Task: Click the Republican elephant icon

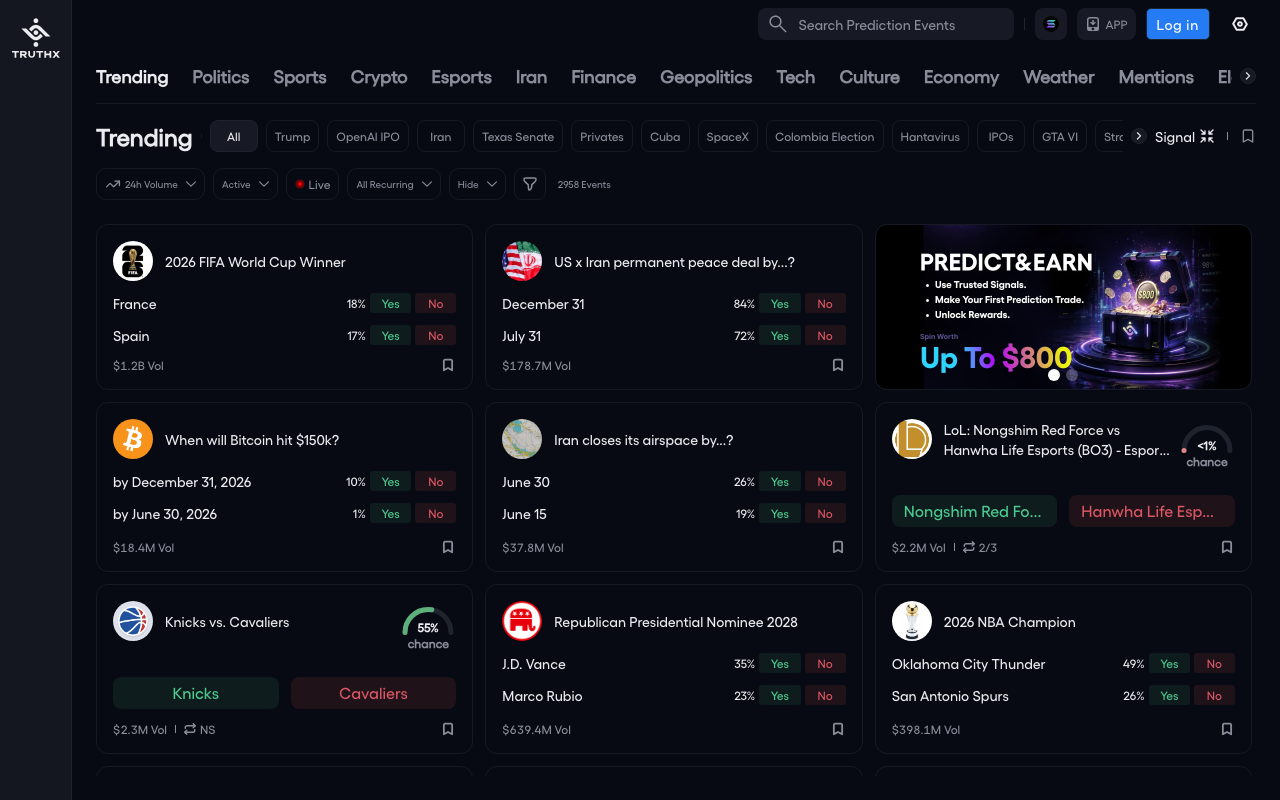Action: click(522, 621)
